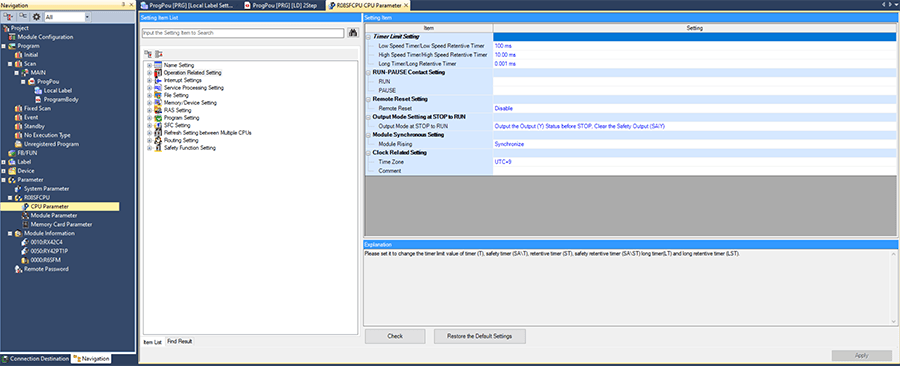Click the Check button
900x366 pixels.
pyautogui.click(x=395, y=336)
